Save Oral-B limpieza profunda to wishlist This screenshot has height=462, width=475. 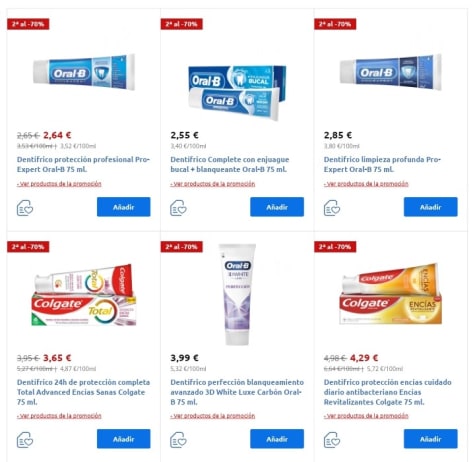[332, 208]
